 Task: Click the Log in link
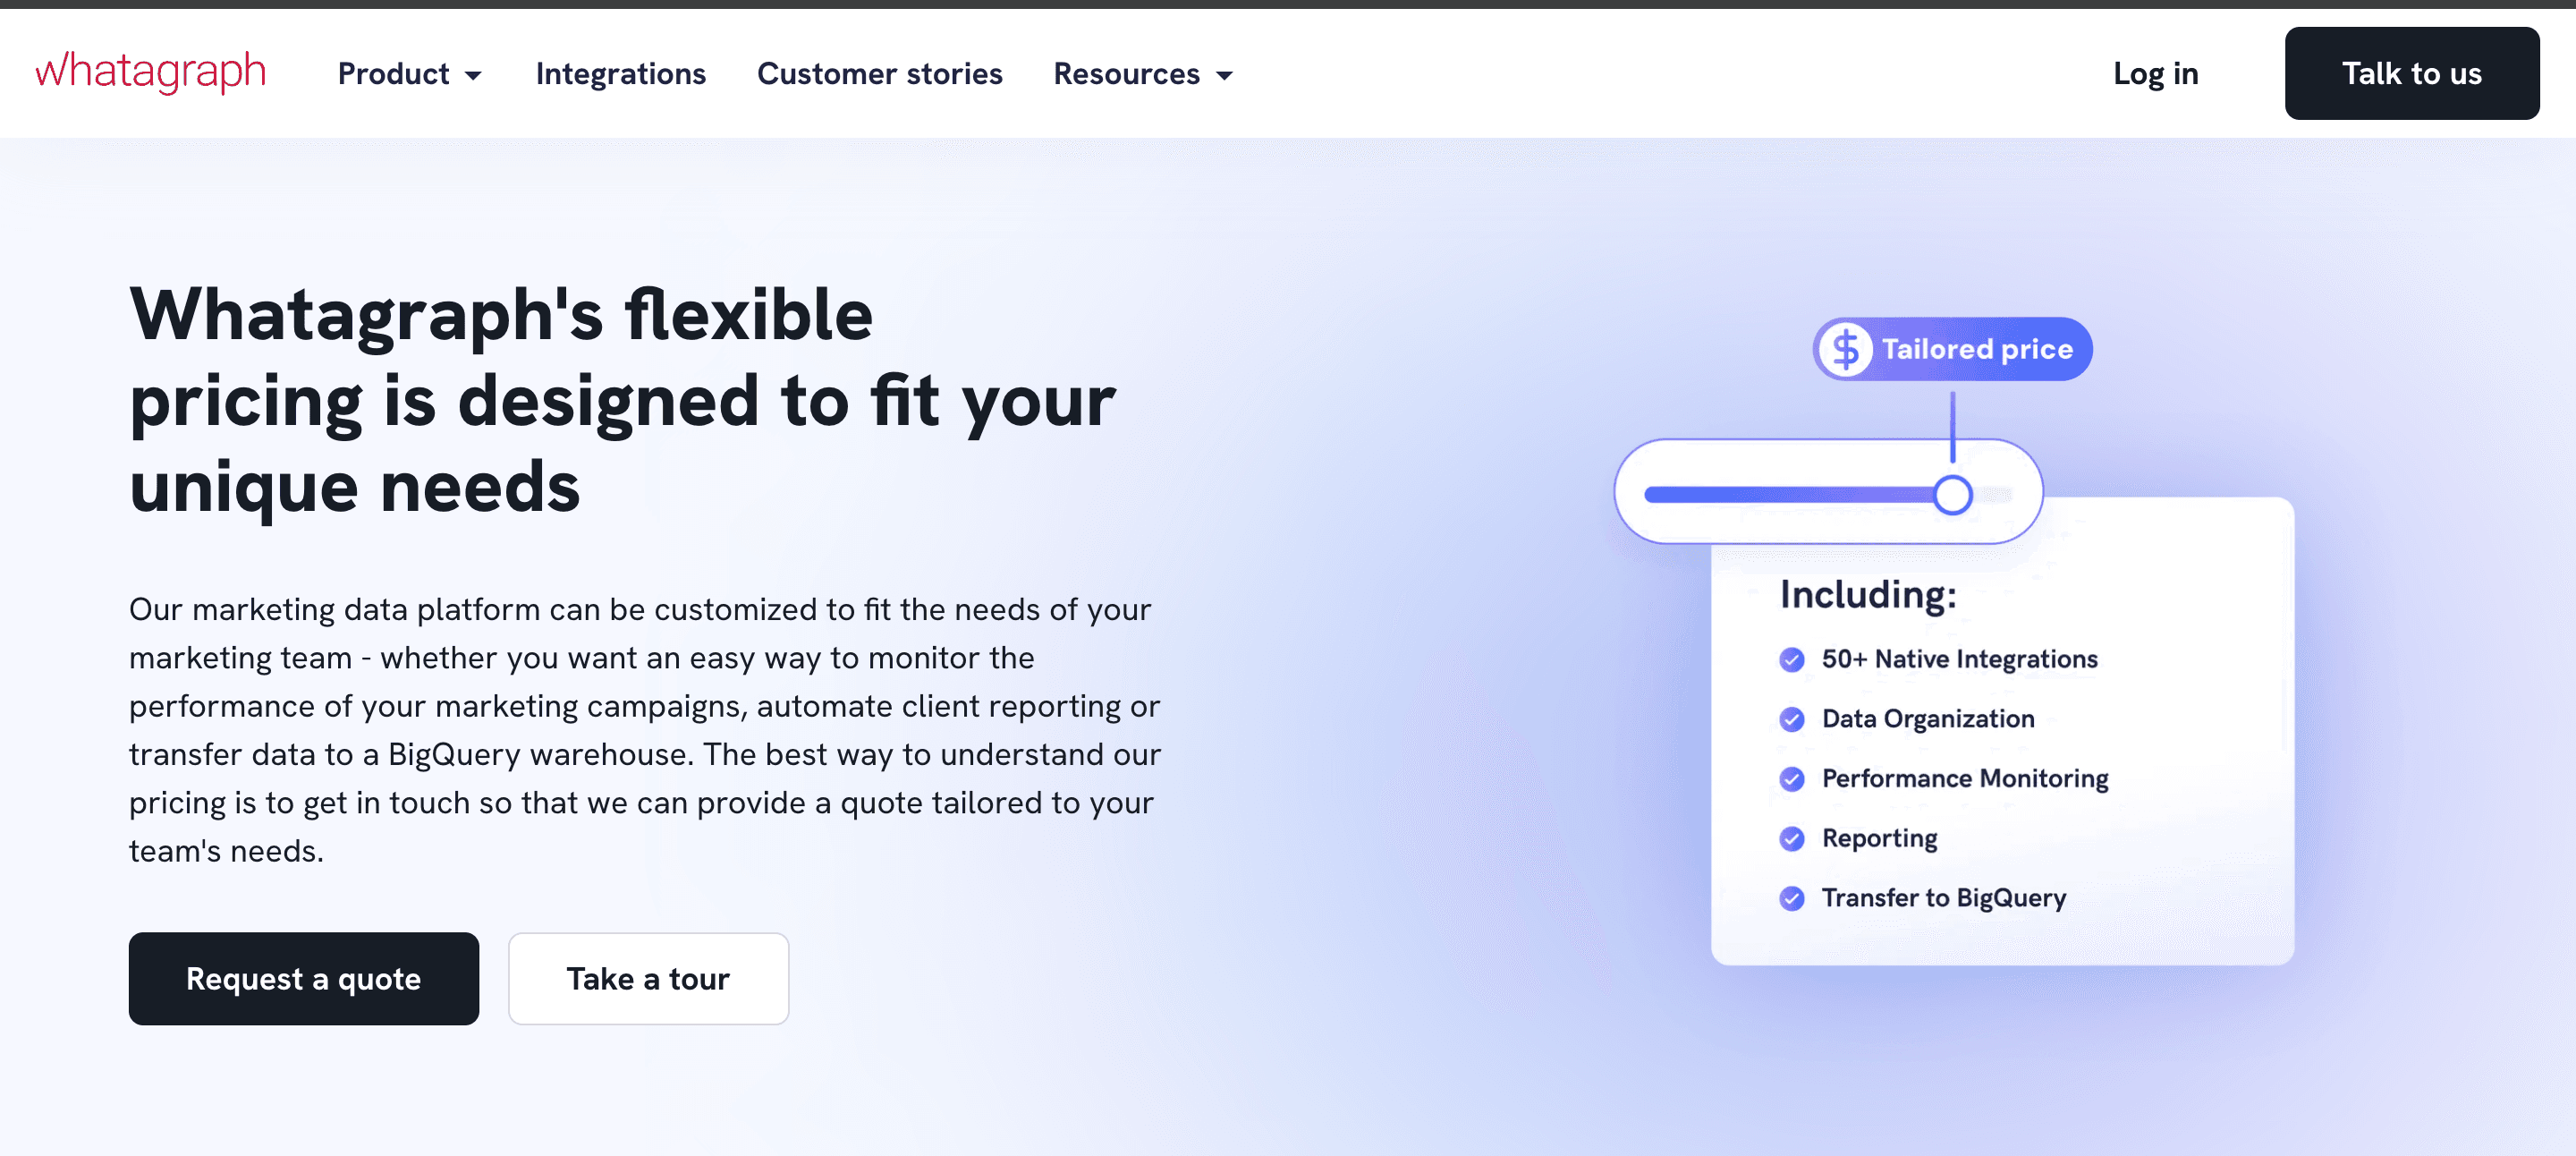(2155, 73)
